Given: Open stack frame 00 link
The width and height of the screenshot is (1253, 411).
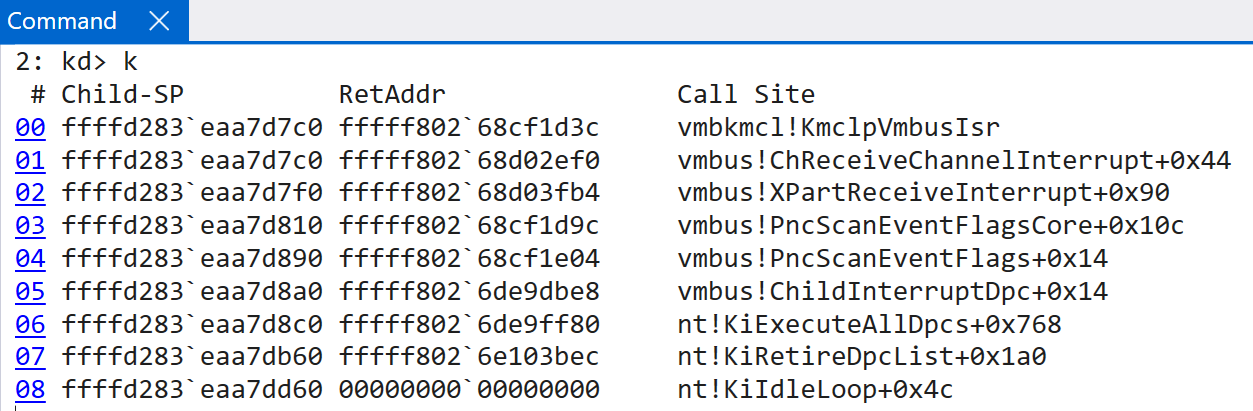Looking at the screenshot, I should point(31,127).
